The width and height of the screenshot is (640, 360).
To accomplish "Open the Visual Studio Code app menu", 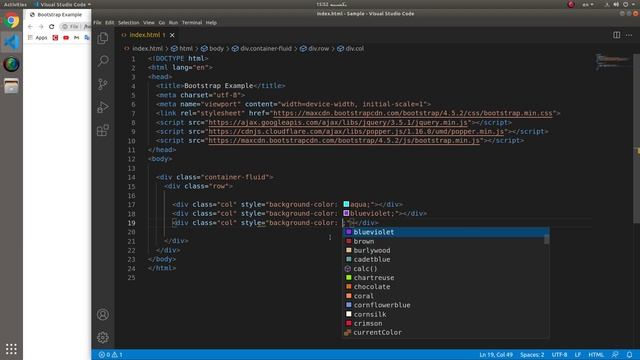I will 63,4.
